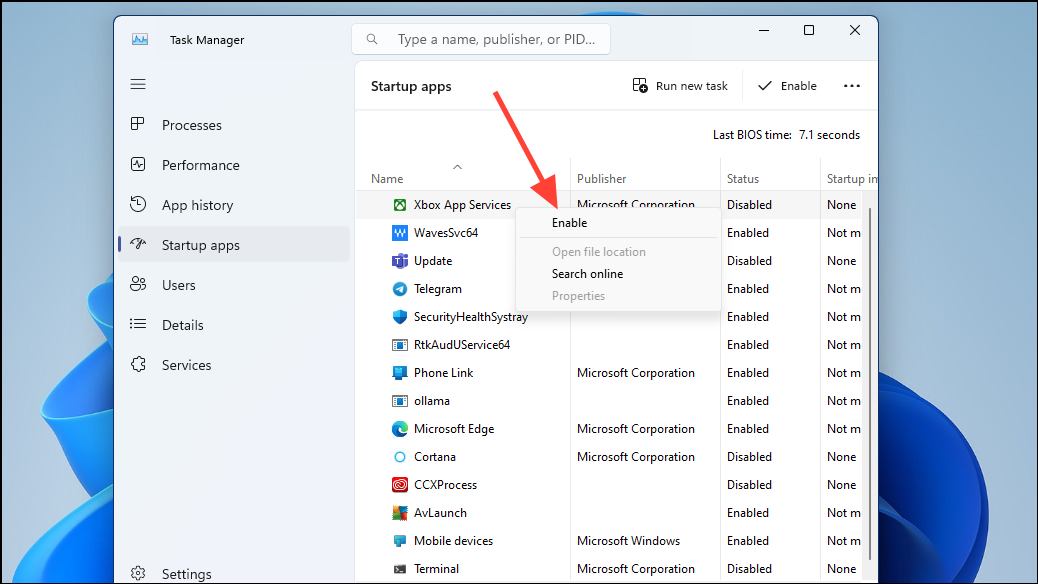This screenshot has height=584, width=1038.
Task: Select the SecurityHealthSystray row name
Action: click(x=471, y=317)
